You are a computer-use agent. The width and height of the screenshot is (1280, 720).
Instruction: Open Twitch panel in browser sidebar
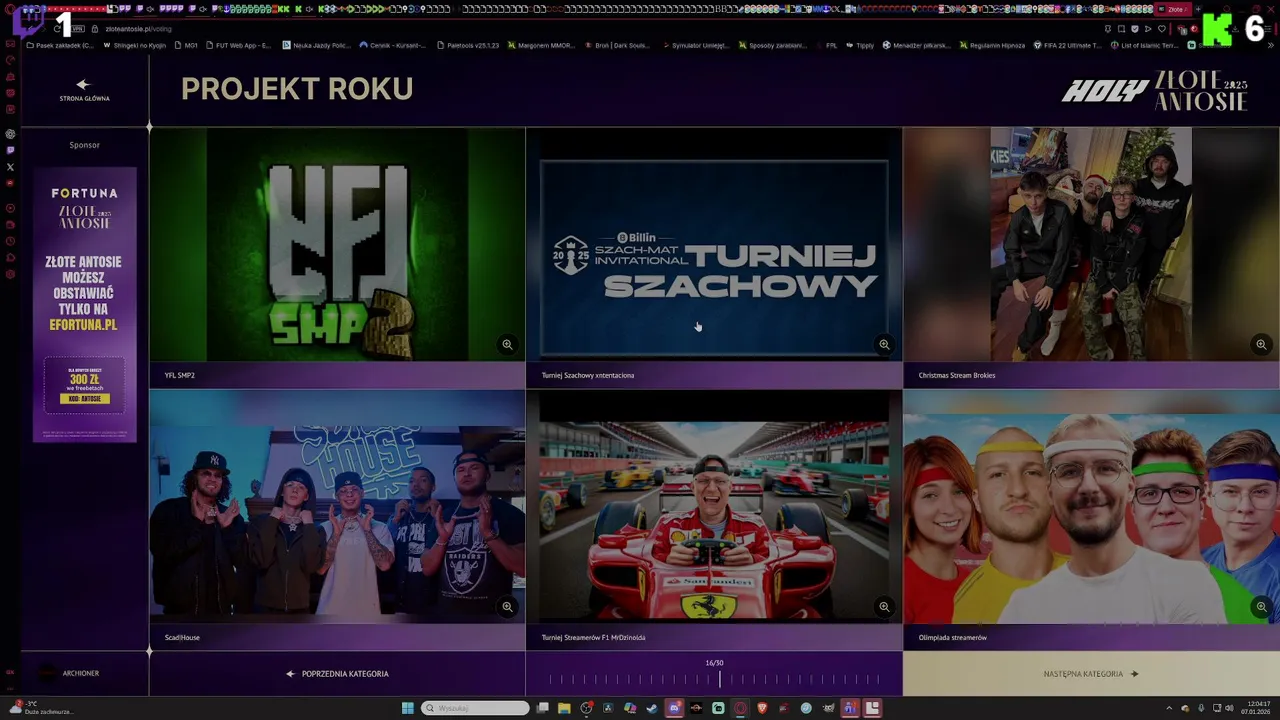click(10, 150)
